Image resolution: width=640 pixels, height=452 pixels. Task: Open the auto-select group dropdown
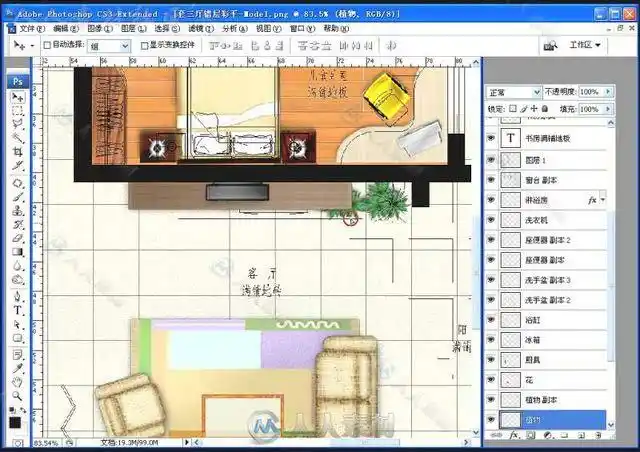click(109, 46)
